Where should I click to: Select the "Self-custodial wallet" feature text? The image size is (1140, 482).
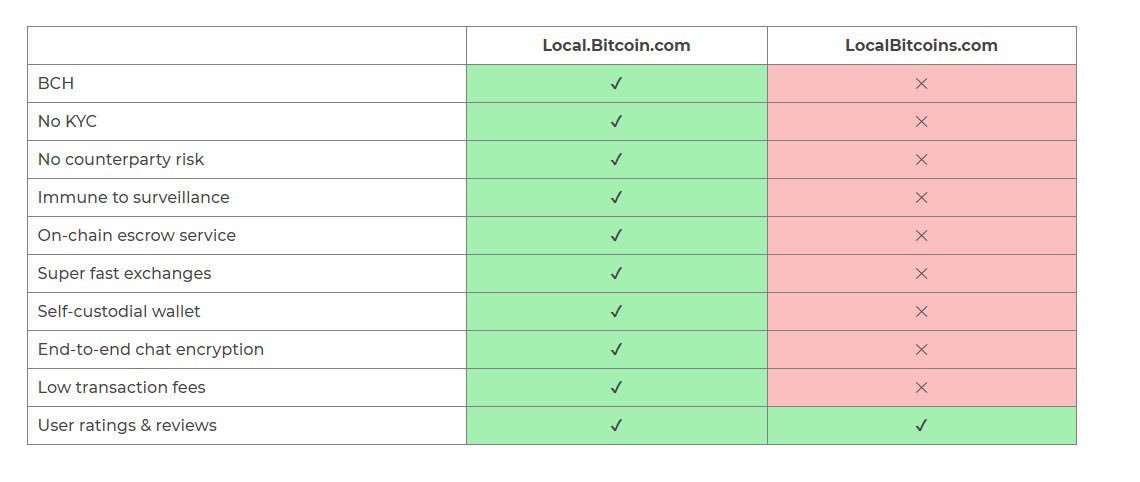(119, 312)
